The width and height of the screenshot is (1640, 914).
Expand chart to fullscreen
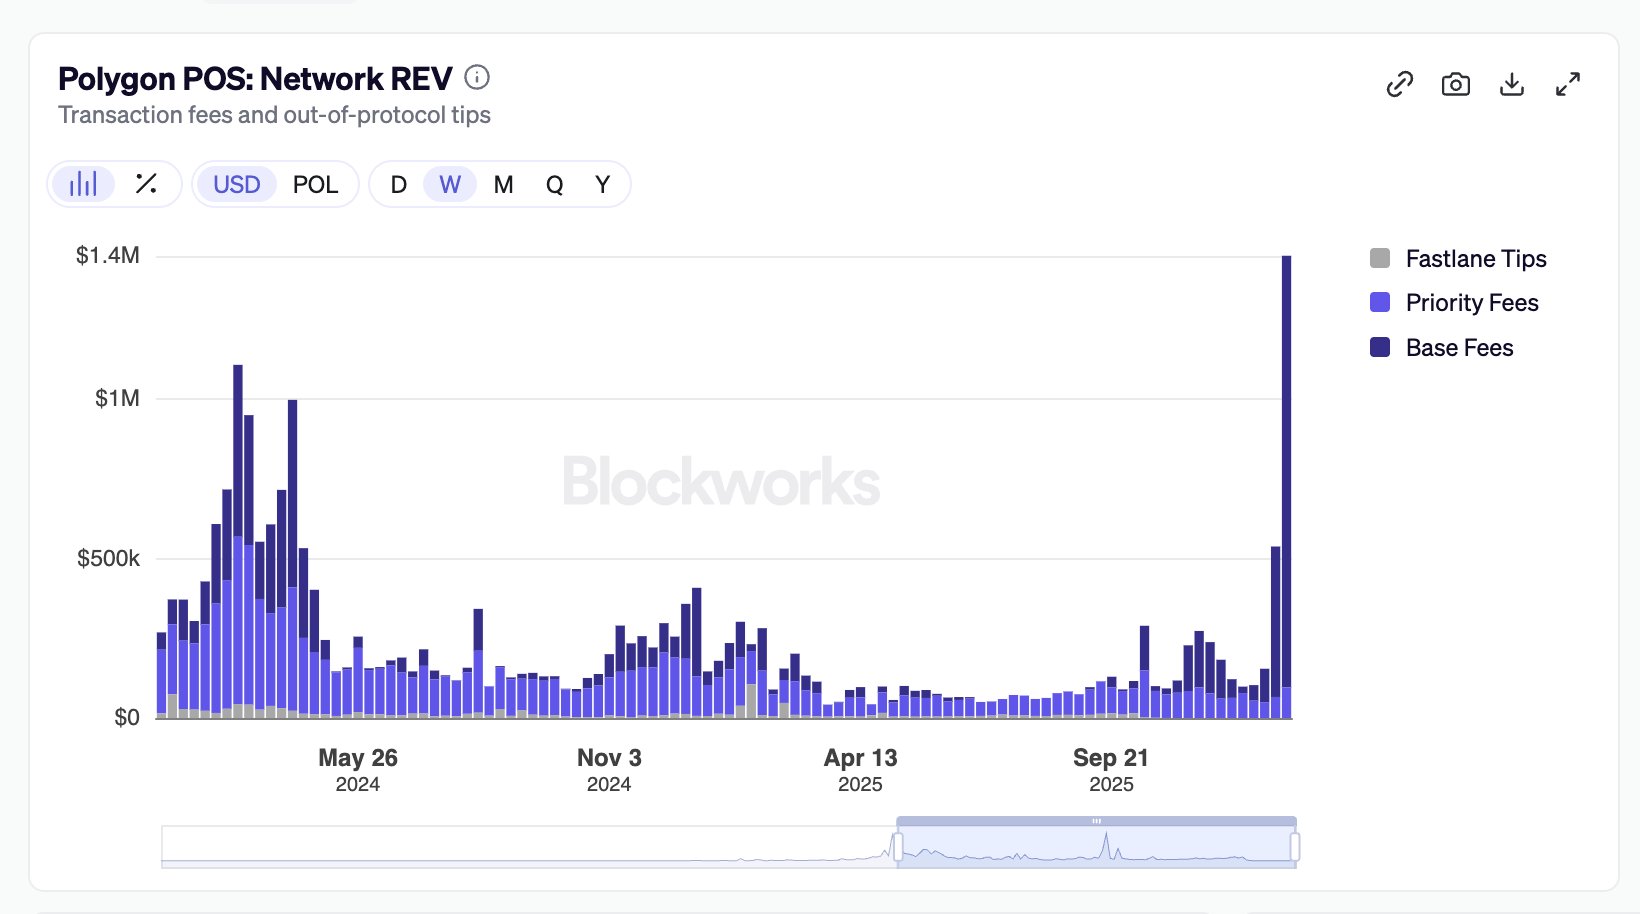(x=1567, y=85)
